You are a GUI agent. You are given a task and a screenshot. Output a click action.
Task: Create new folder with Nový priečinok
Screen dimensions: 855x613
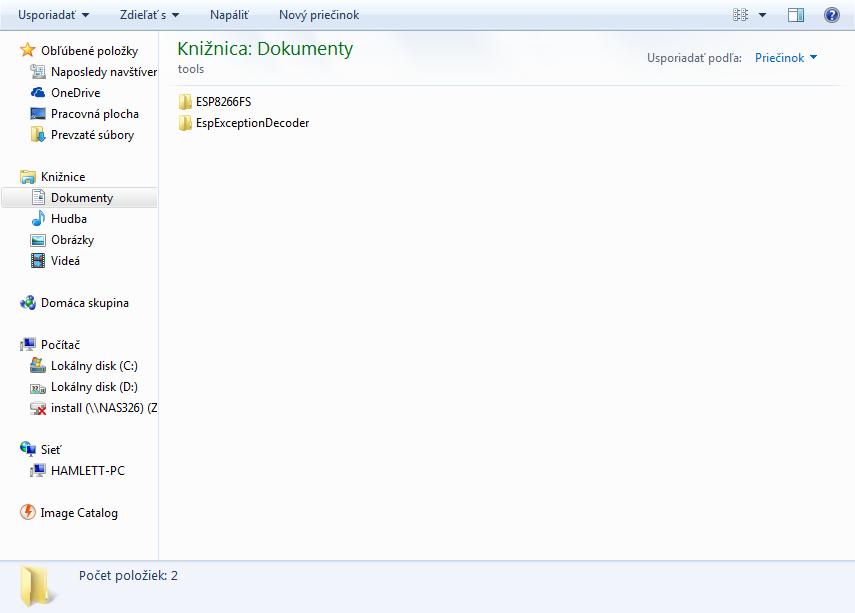click(319, 15)
